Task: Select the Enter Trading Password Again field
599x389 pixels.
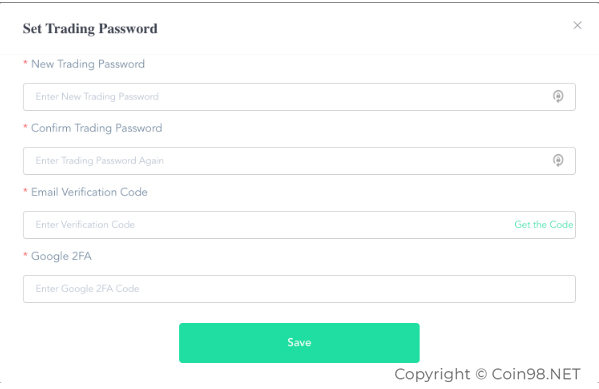Action: tap(299, 161)
